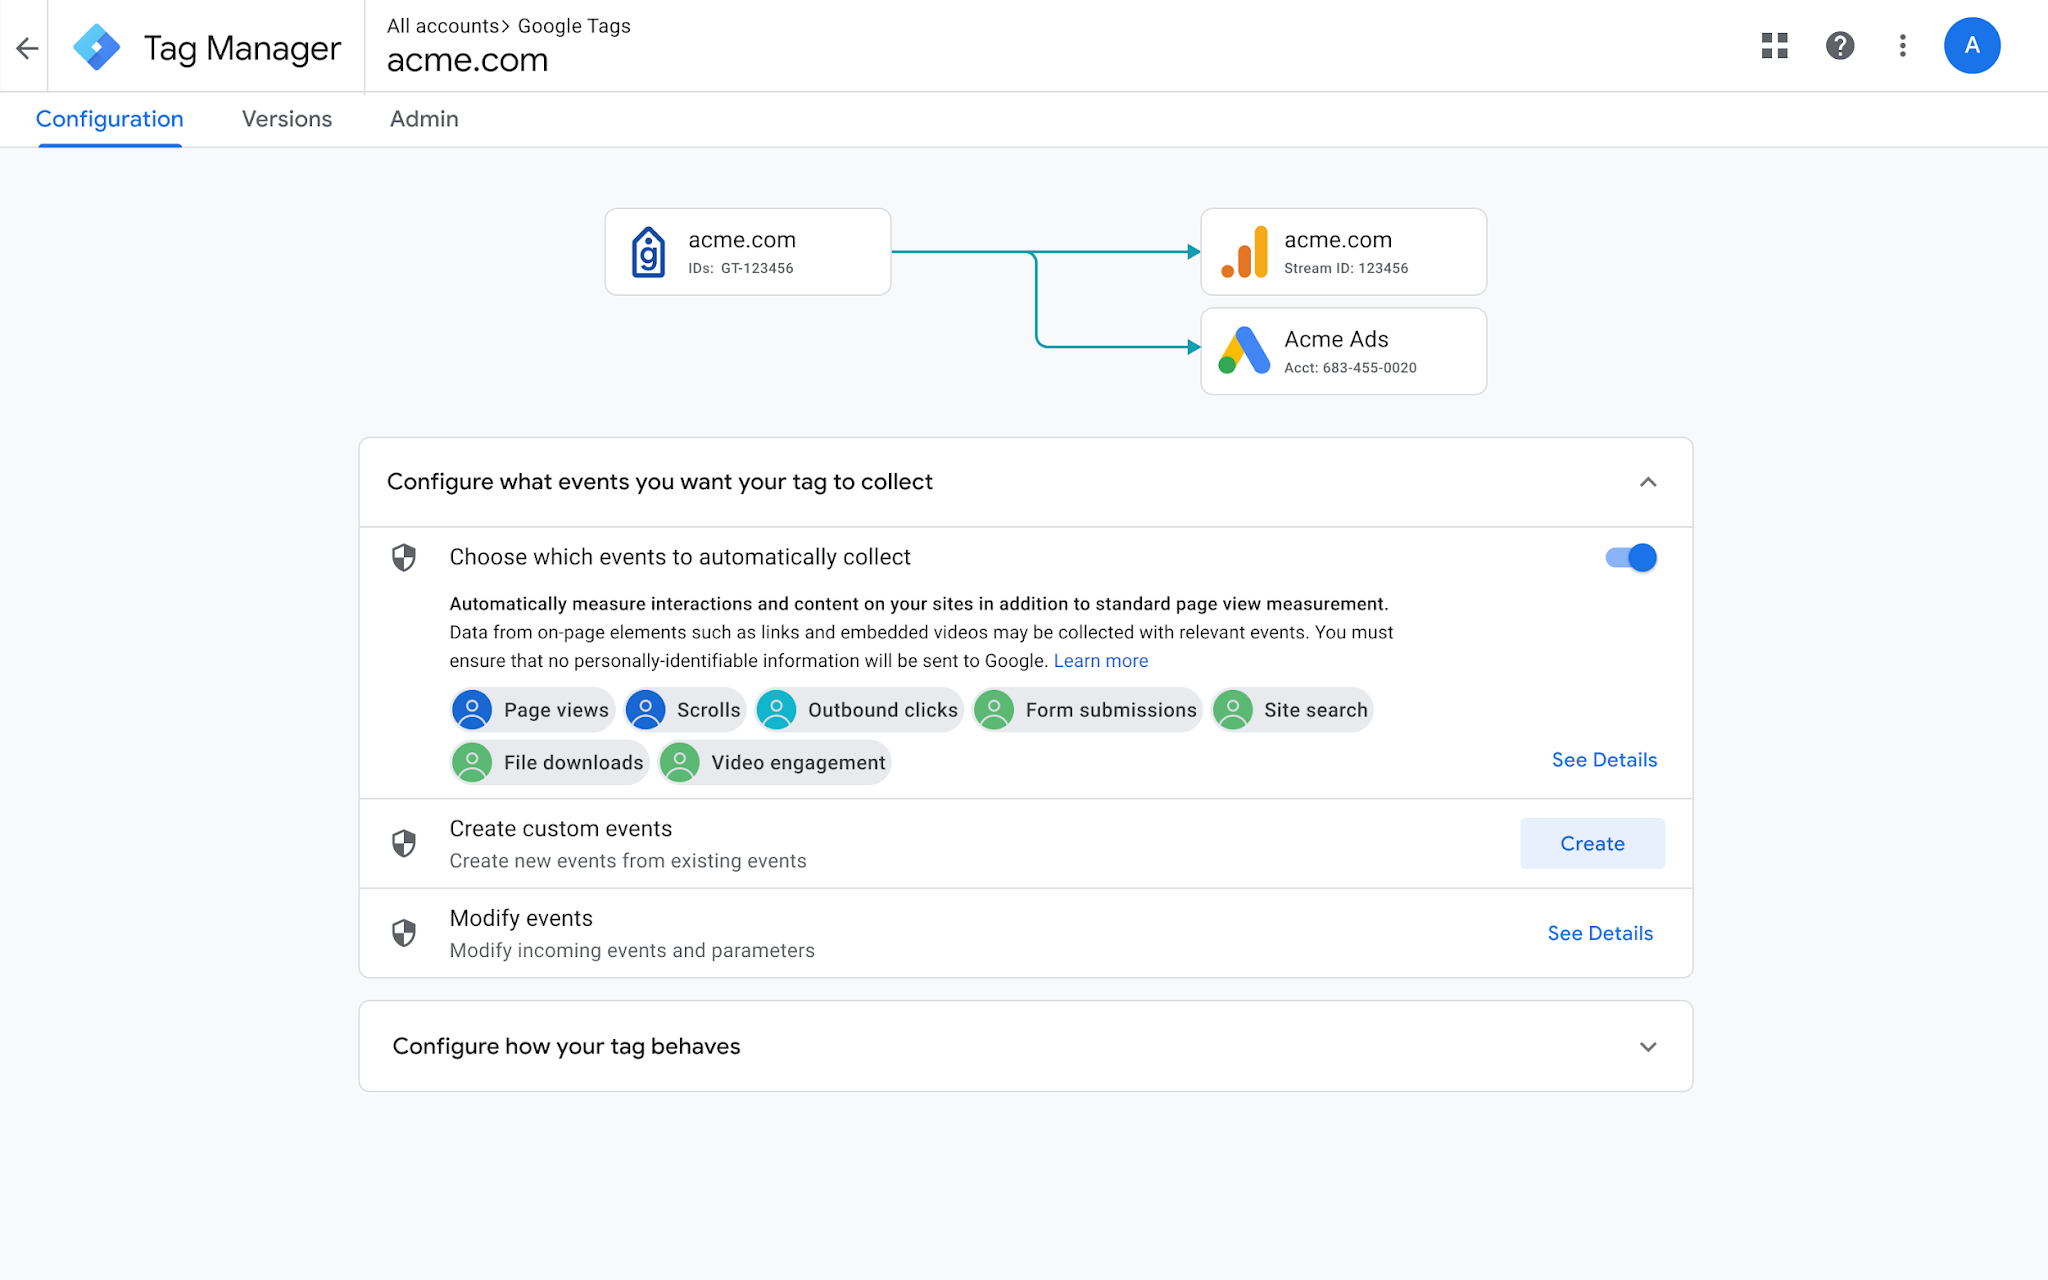Click the Site search person icon

point(1233,710)
